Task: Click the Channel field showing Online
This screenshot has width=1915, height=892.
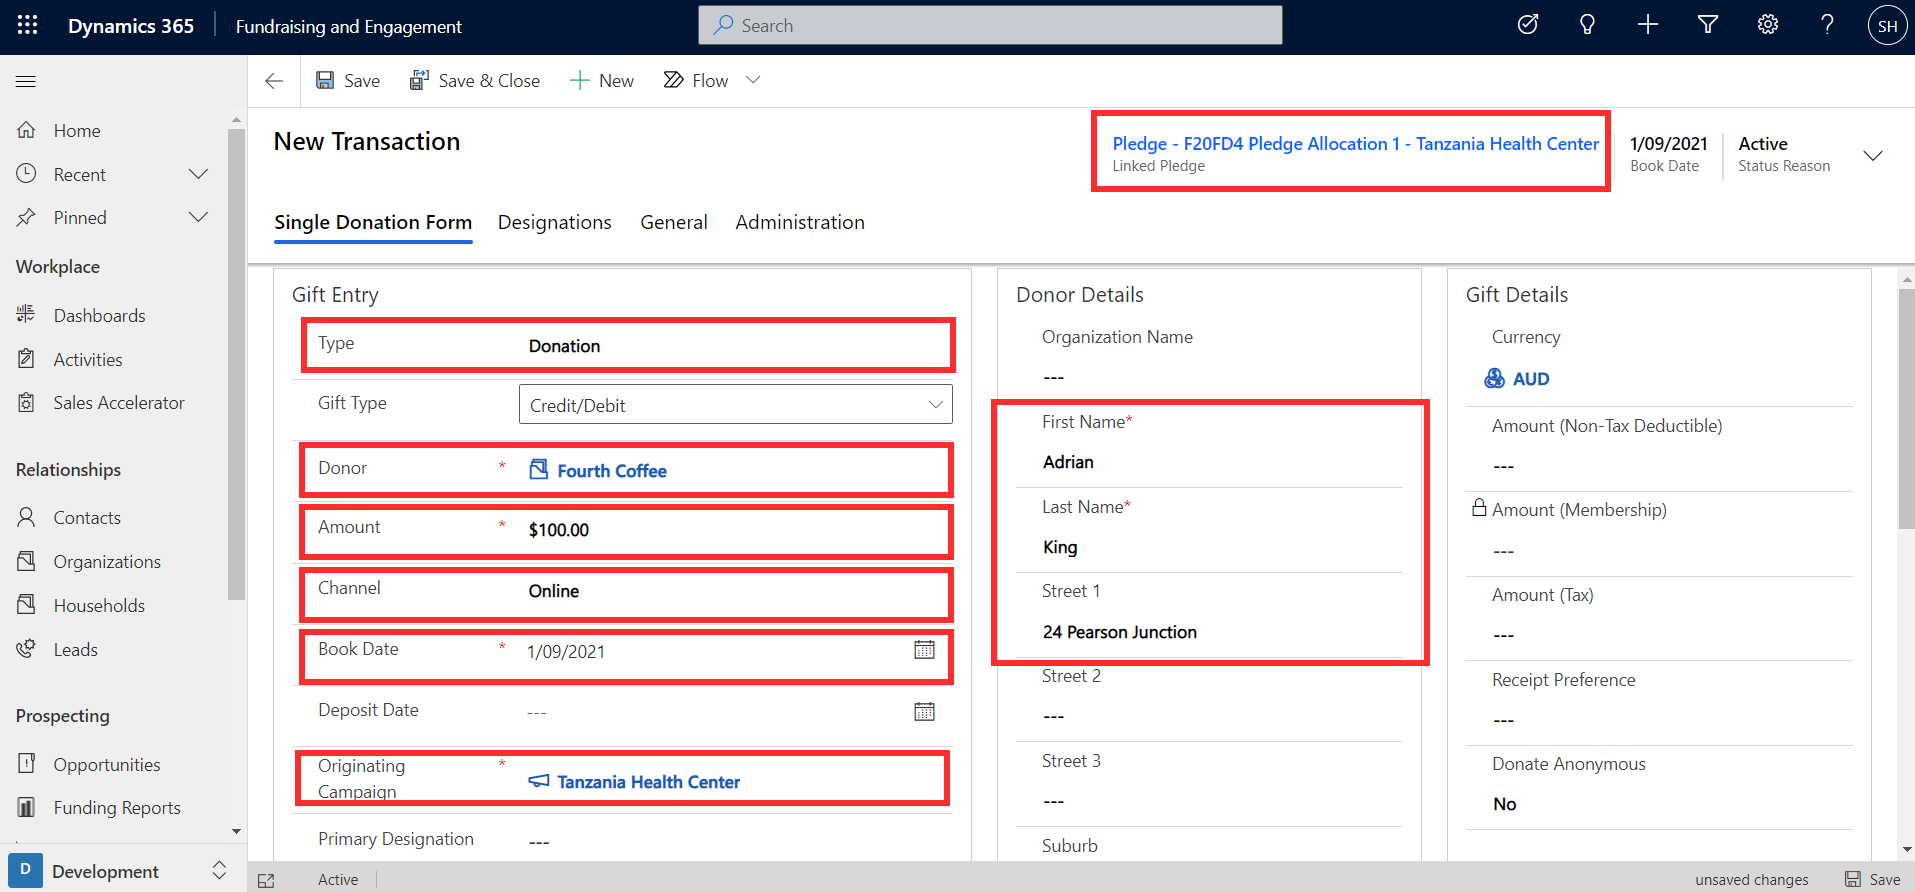Action: pos(736,591)
